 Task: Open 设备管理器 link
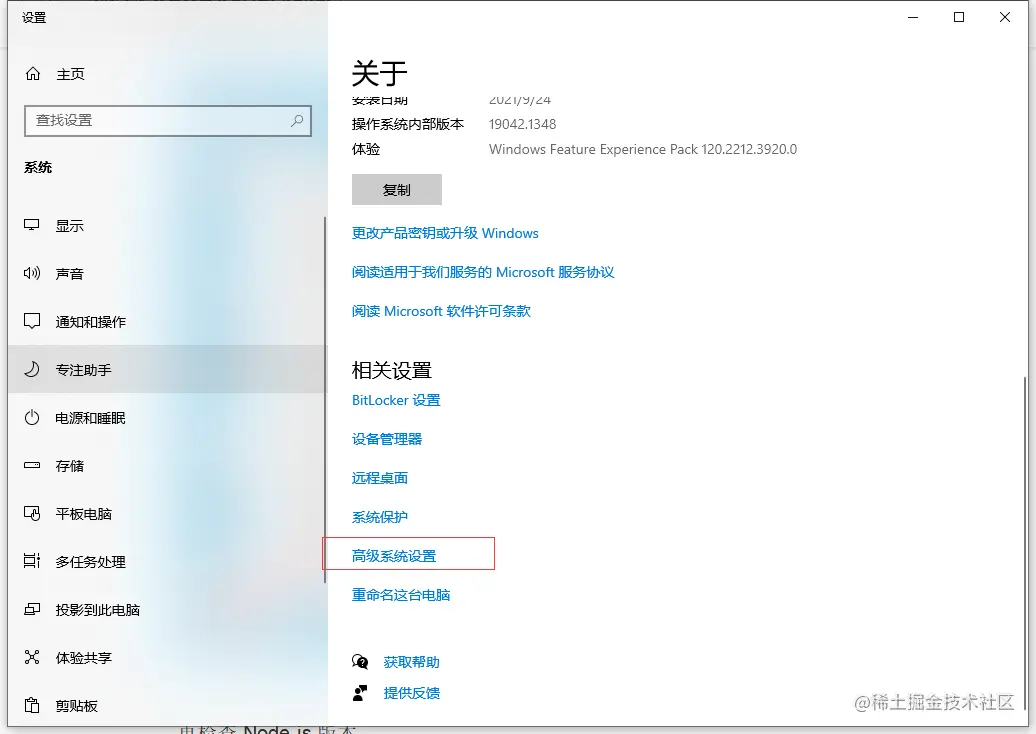coord(388,438)
